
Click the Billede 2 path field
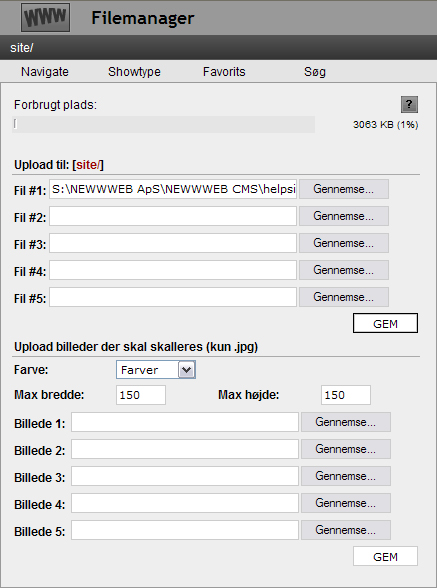tap(185, 449)
